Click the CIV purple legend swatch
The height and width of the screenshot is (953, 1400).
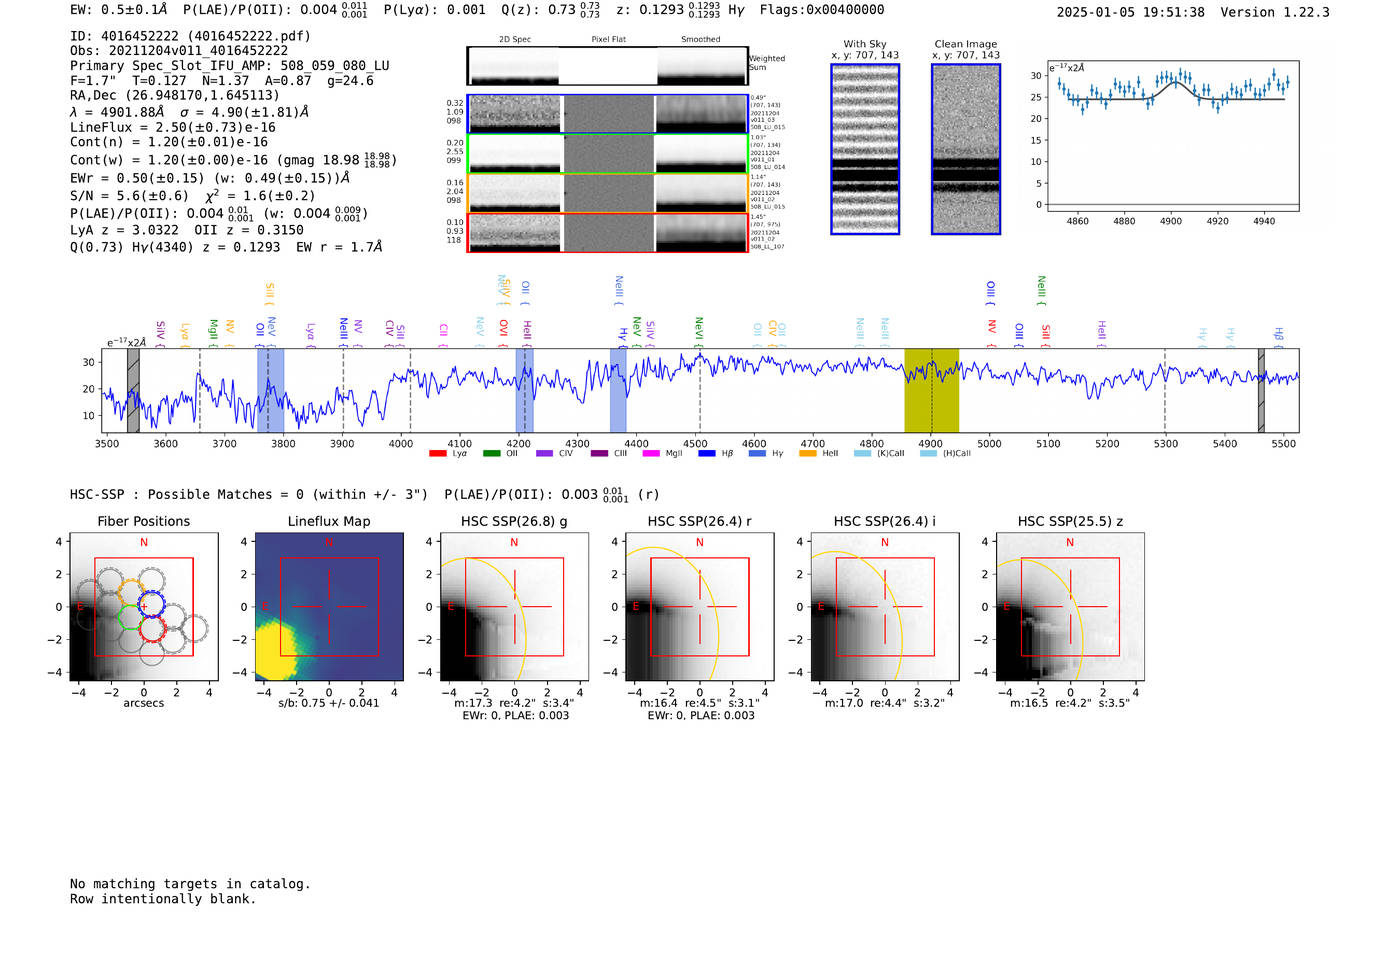[544, 454]
